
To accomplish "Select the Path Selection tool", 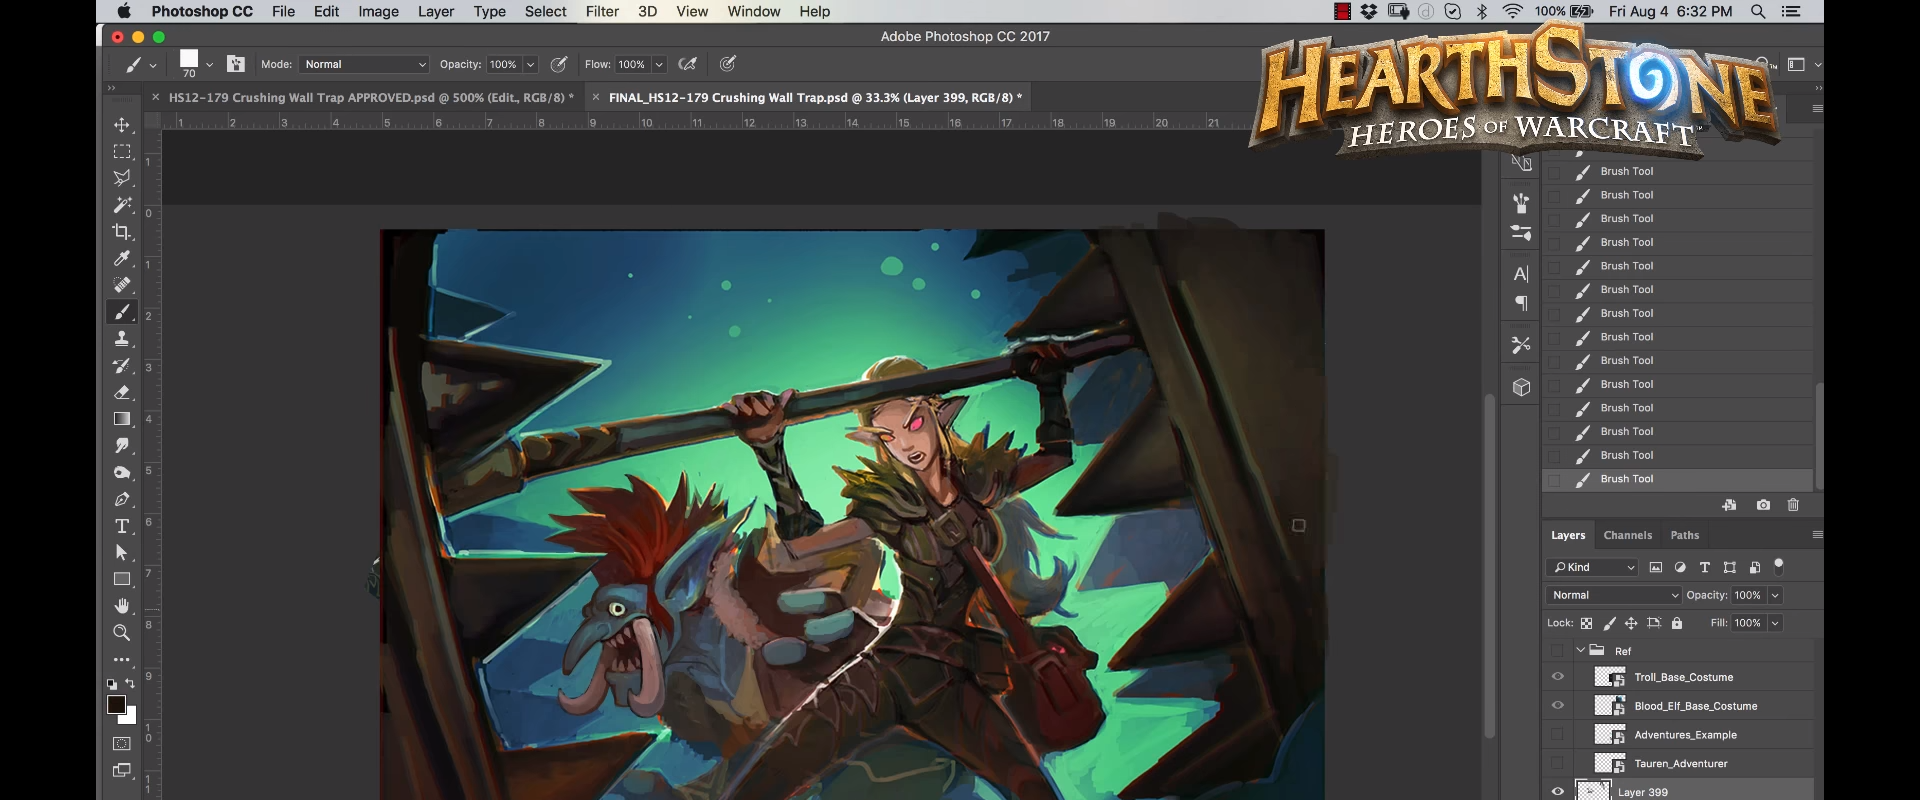I will pos(122,552).
